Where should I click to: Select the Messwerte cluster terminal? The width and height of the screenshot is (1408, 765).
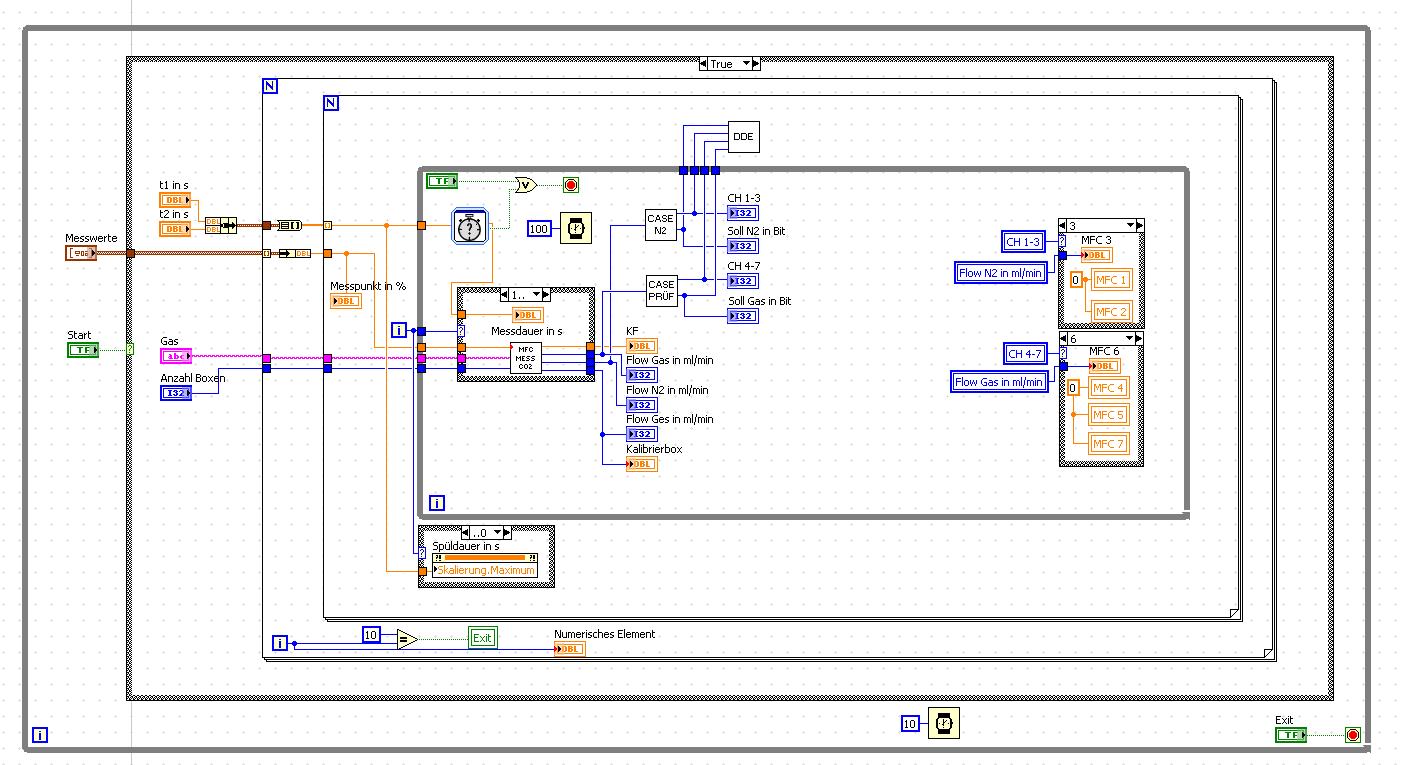coord(81,253)
